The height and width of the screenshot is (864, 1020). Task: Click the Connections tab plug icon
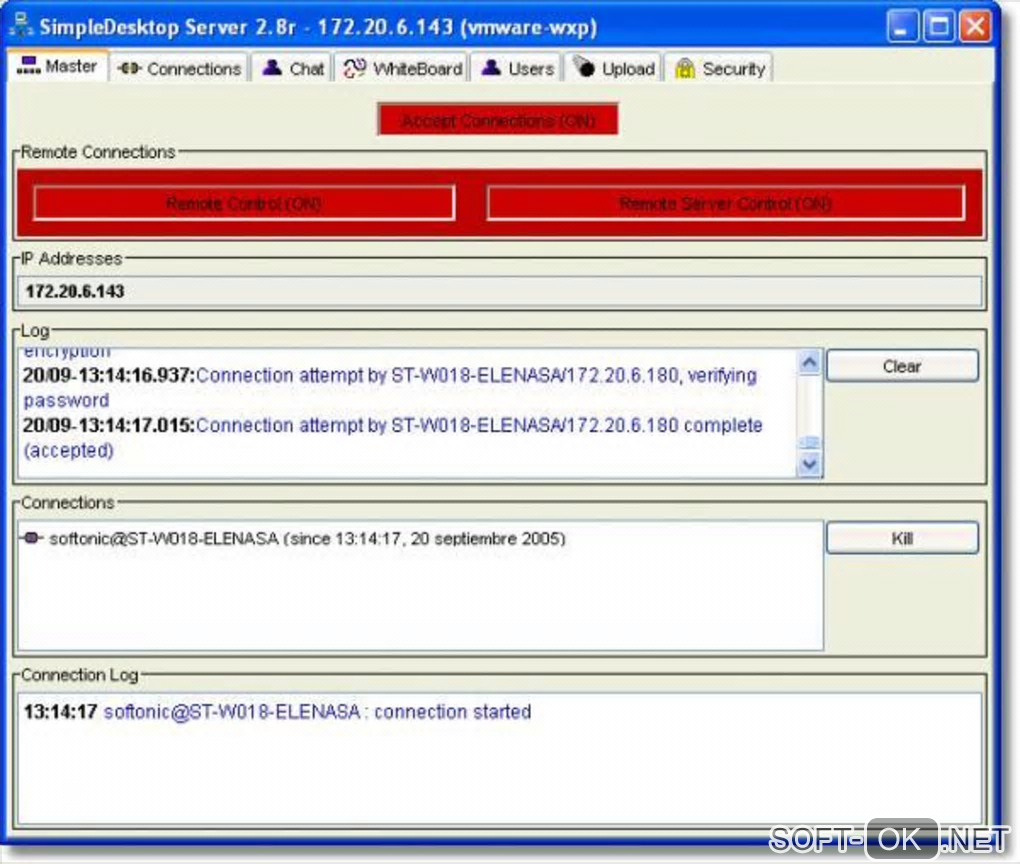click(129, 68)
